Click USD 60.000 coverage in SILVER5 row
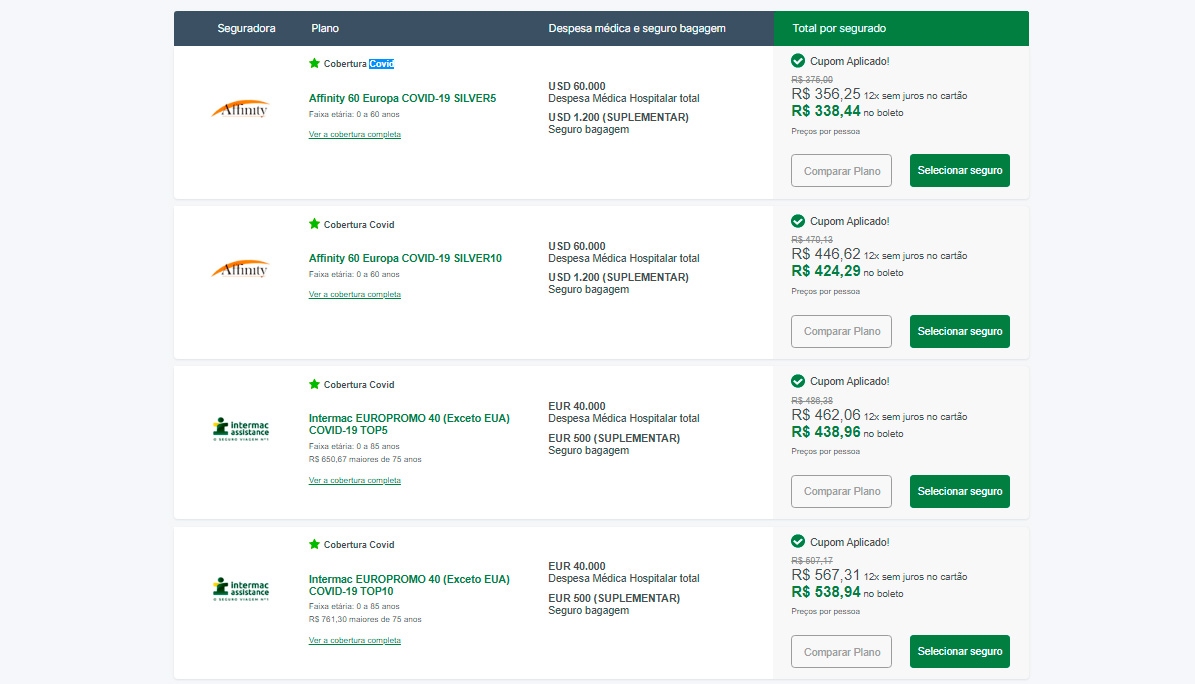The height and width of the screenshot is (684, 1195). (x=577, y=86)
